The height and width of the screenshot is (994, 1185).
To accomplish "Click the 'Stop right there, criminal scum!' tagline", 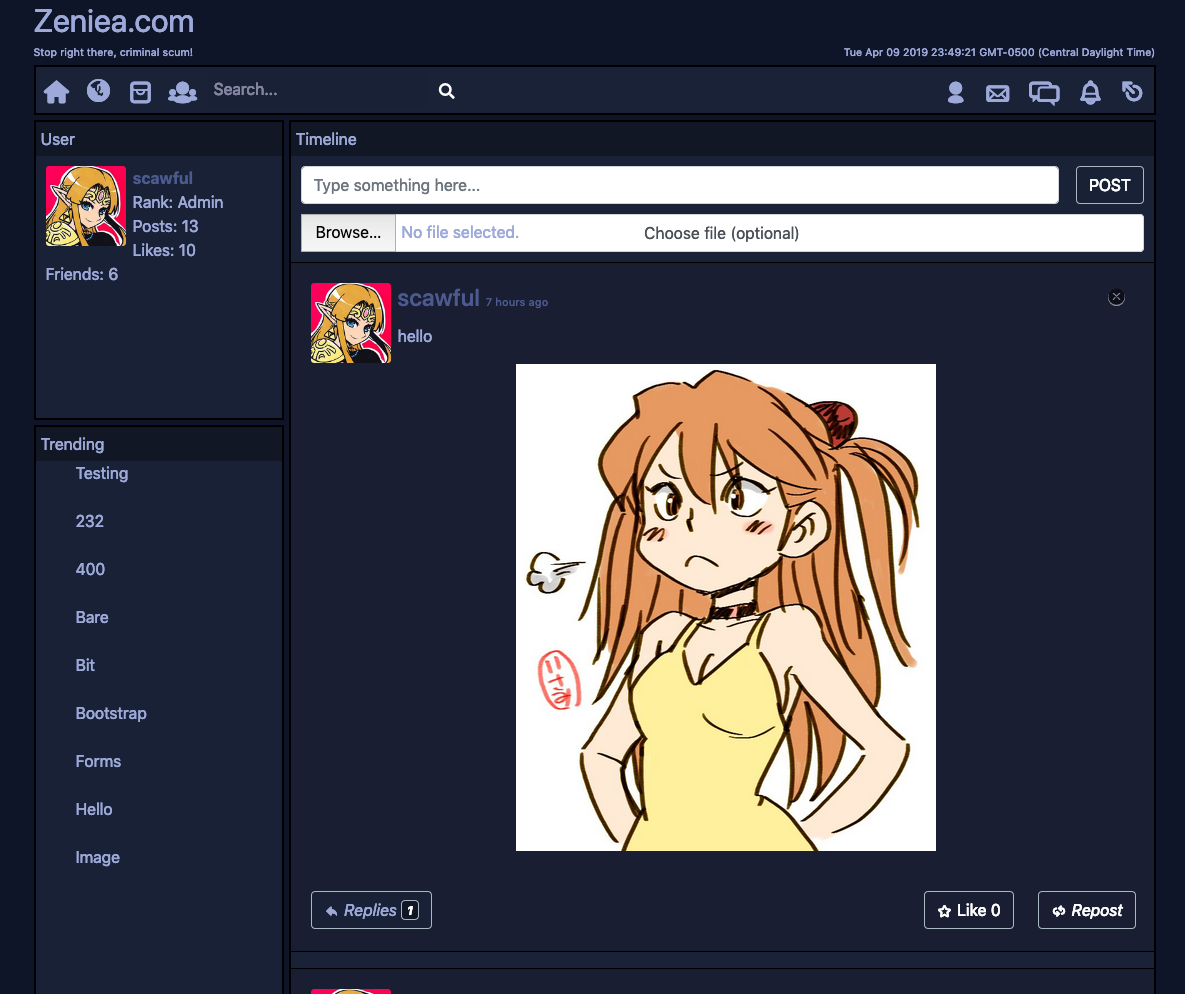I will [x=113, y=52].
